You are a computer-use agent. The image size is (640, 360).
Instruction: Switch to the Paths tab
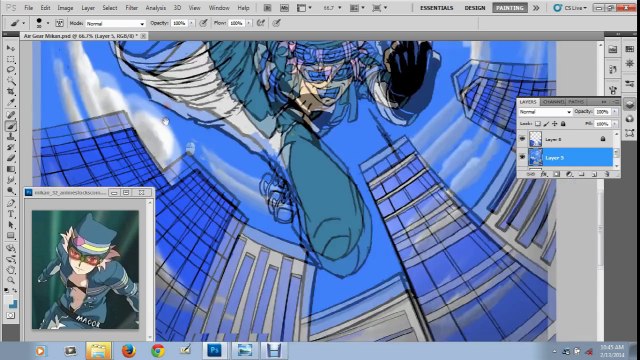point(576,102)
